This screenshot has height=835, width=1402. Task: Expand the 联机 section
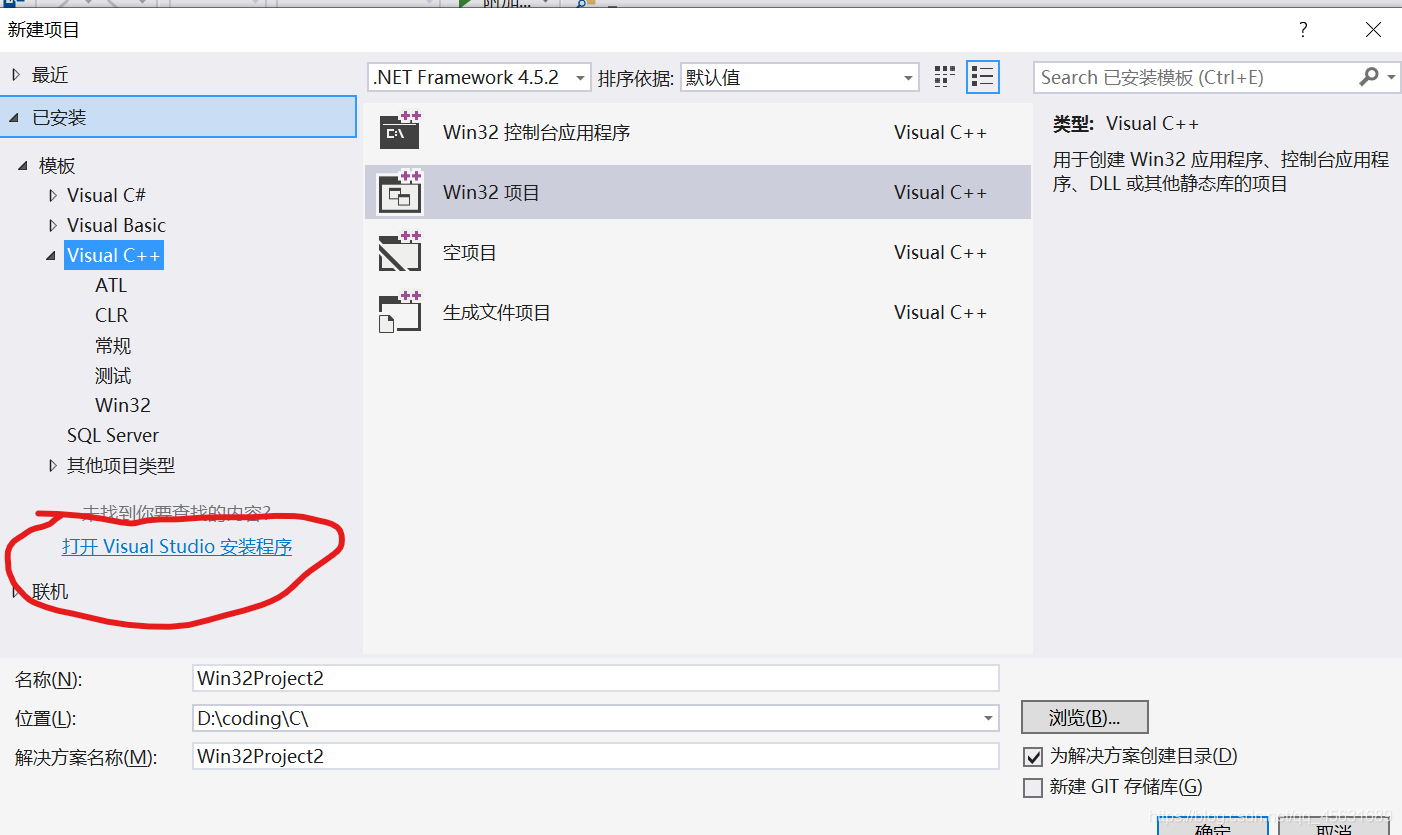16,592
